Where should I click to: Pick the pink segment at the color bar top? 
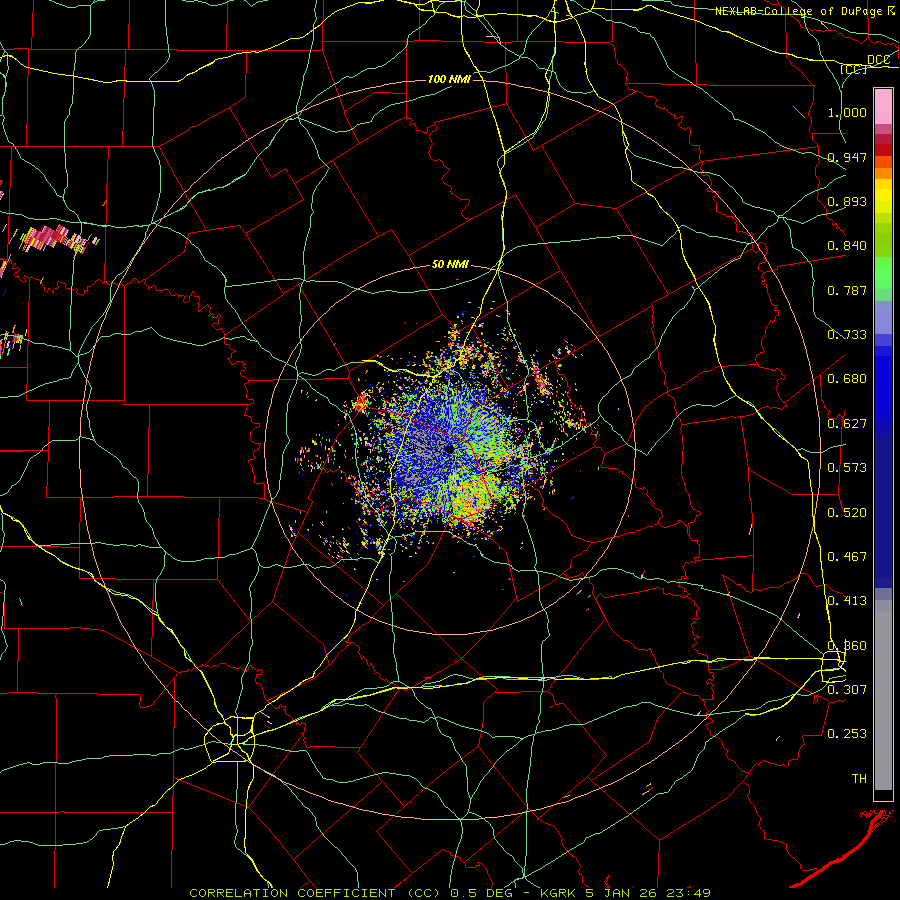point(883,106)
